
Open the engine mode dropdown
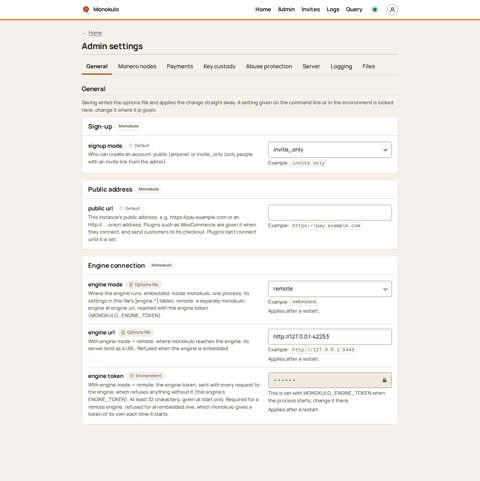330,289
